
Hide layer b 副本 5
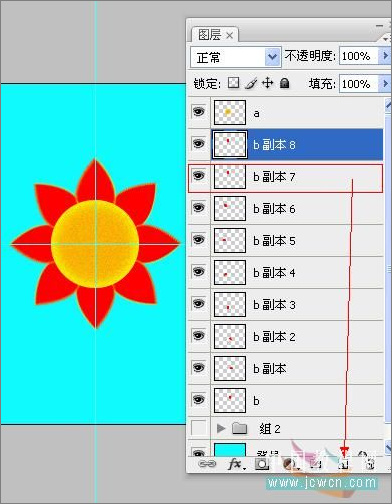199,239
